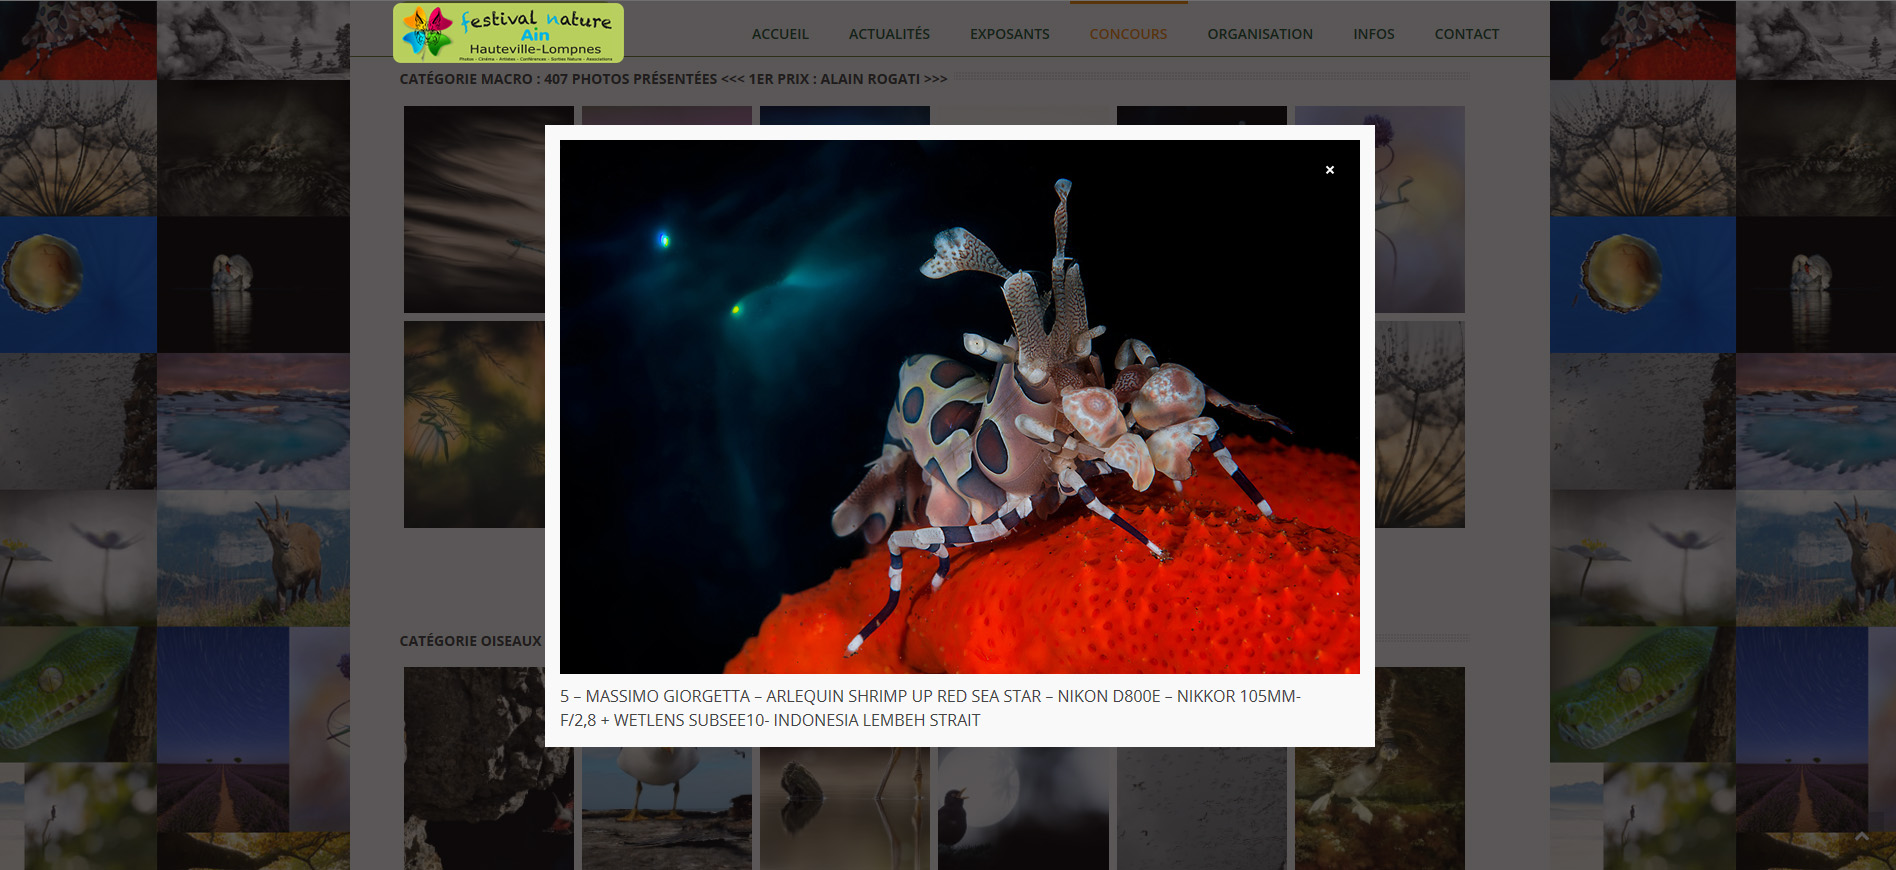This screenshot has width=1896, height=870.
Task: Select the CONCOURS menu item
Action: (x=1128, y=34)
